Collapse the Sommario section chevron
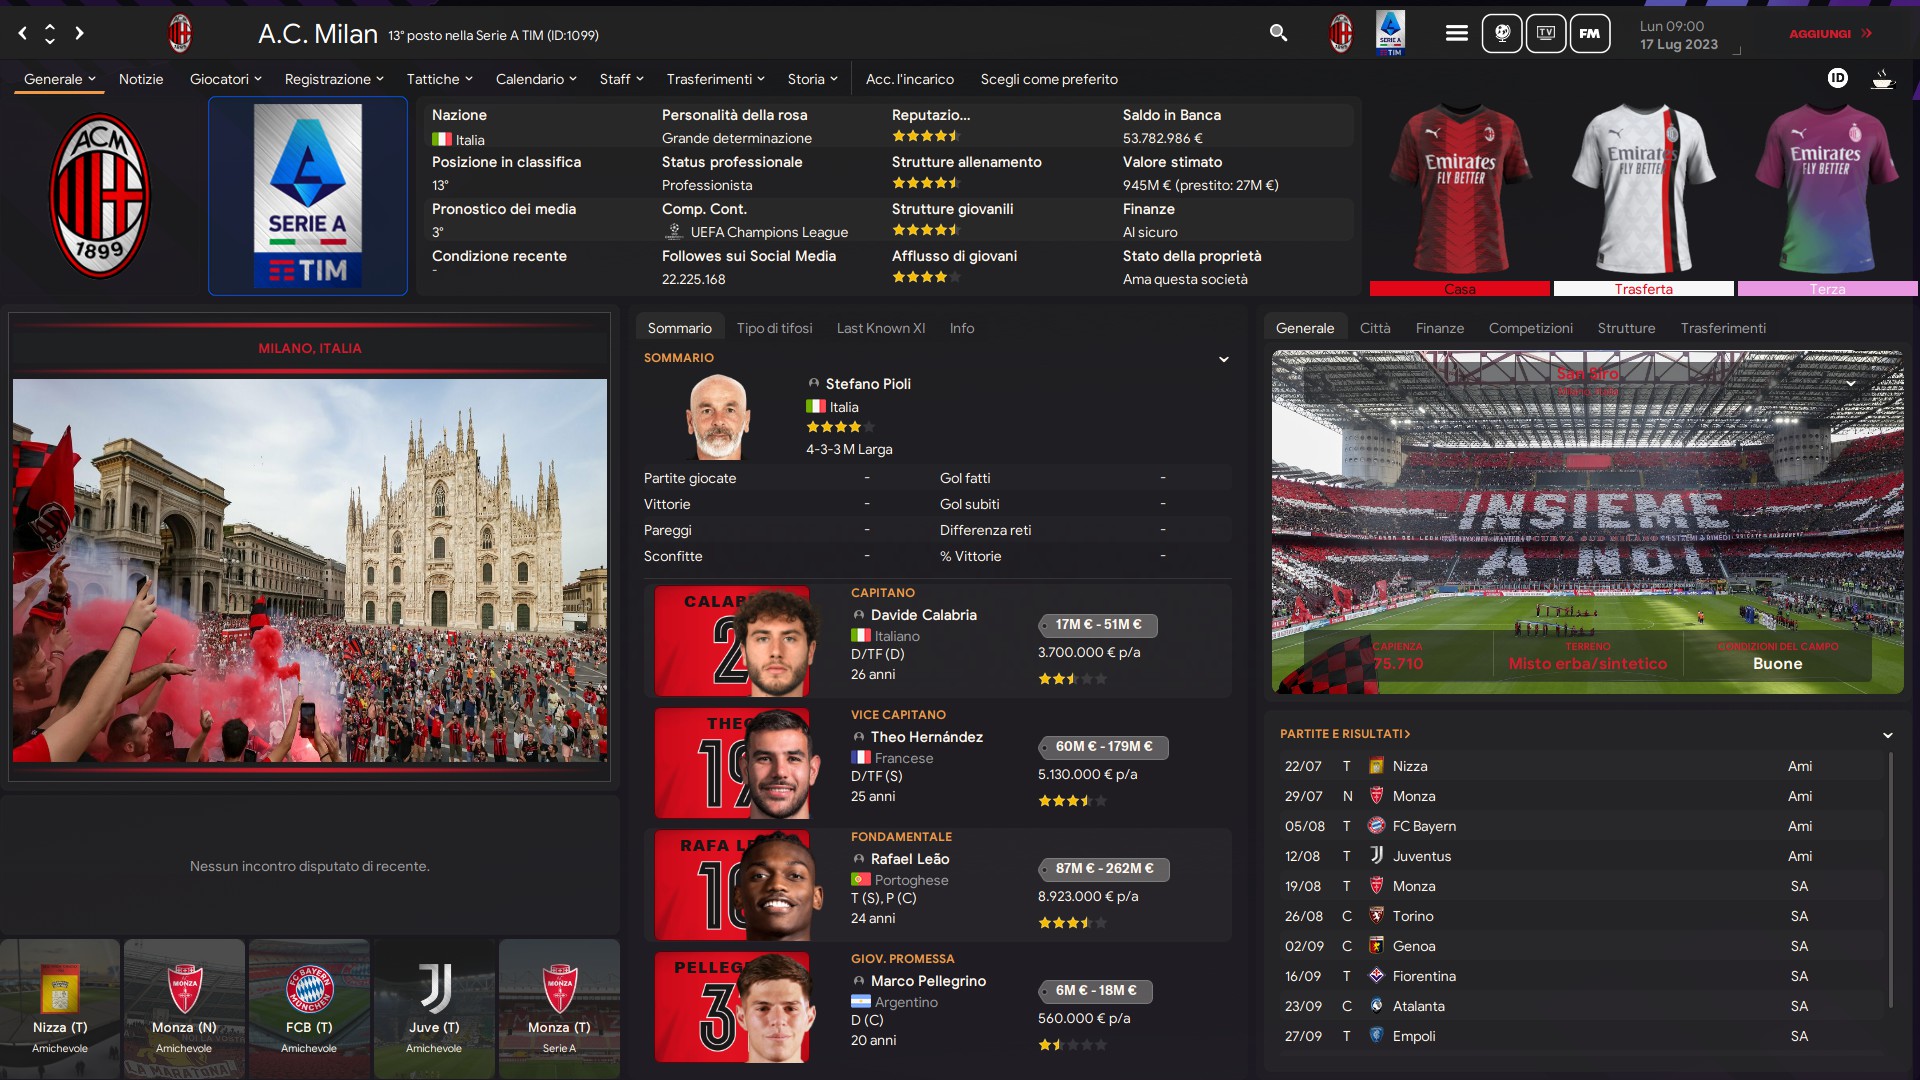The height and width of the screenshot is (1080, 1920). [x=1223, y=359]
